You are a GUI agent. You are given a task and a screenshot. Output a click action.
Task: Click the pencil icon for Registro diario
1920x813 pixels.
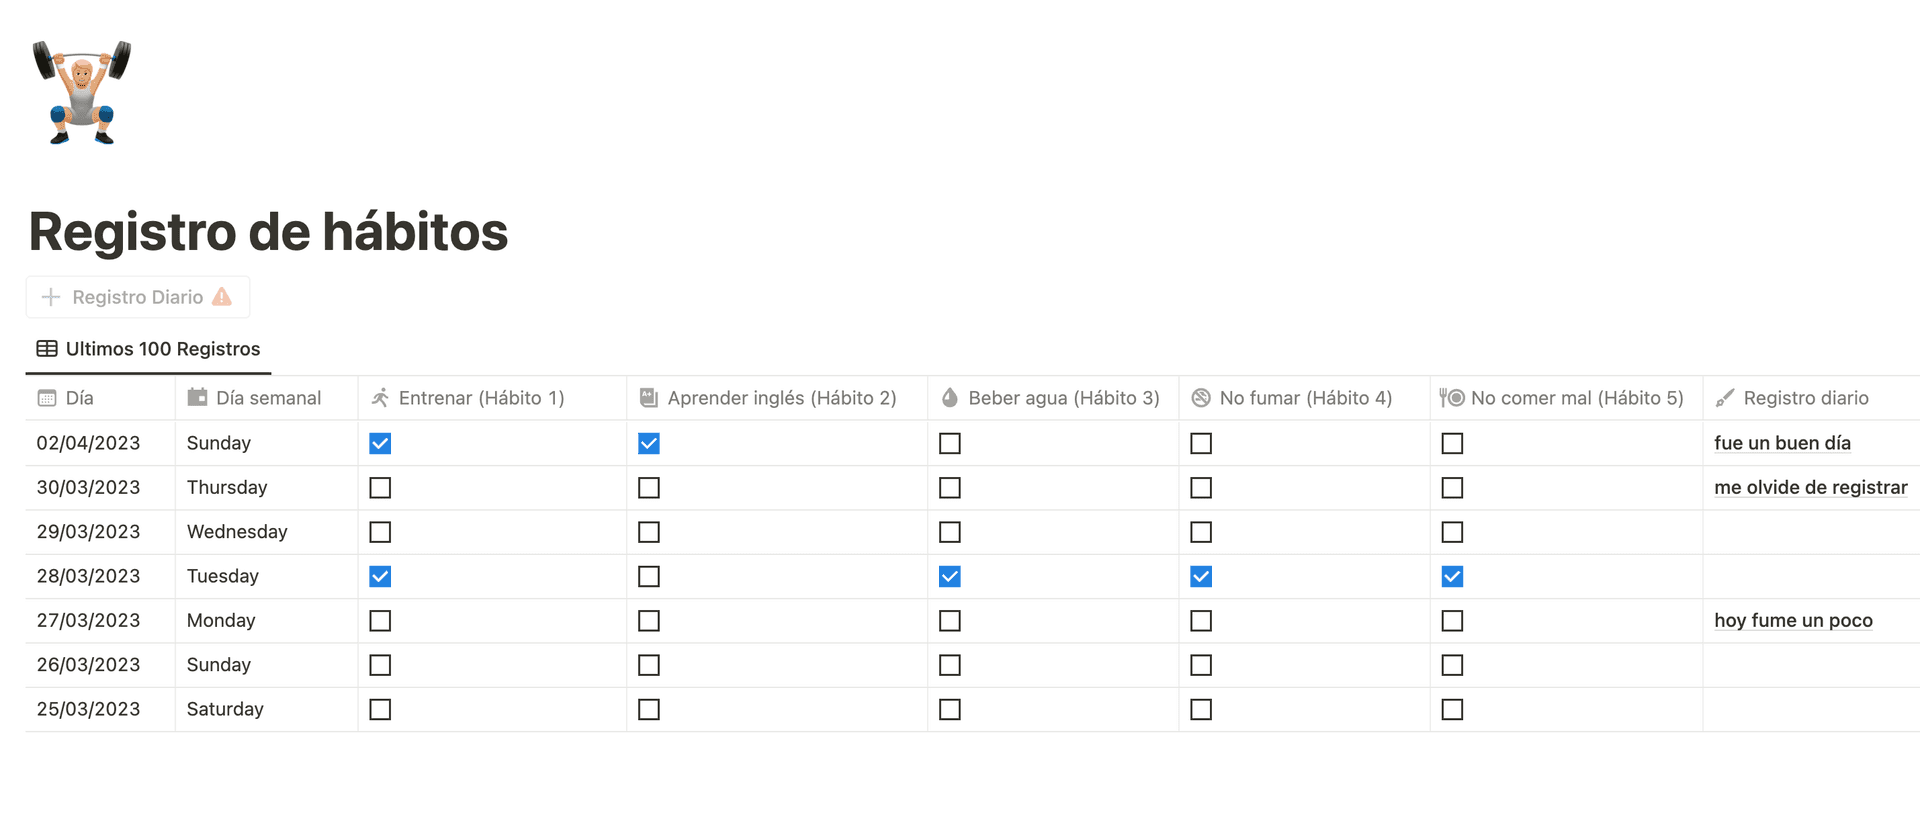coord(1725,398)
